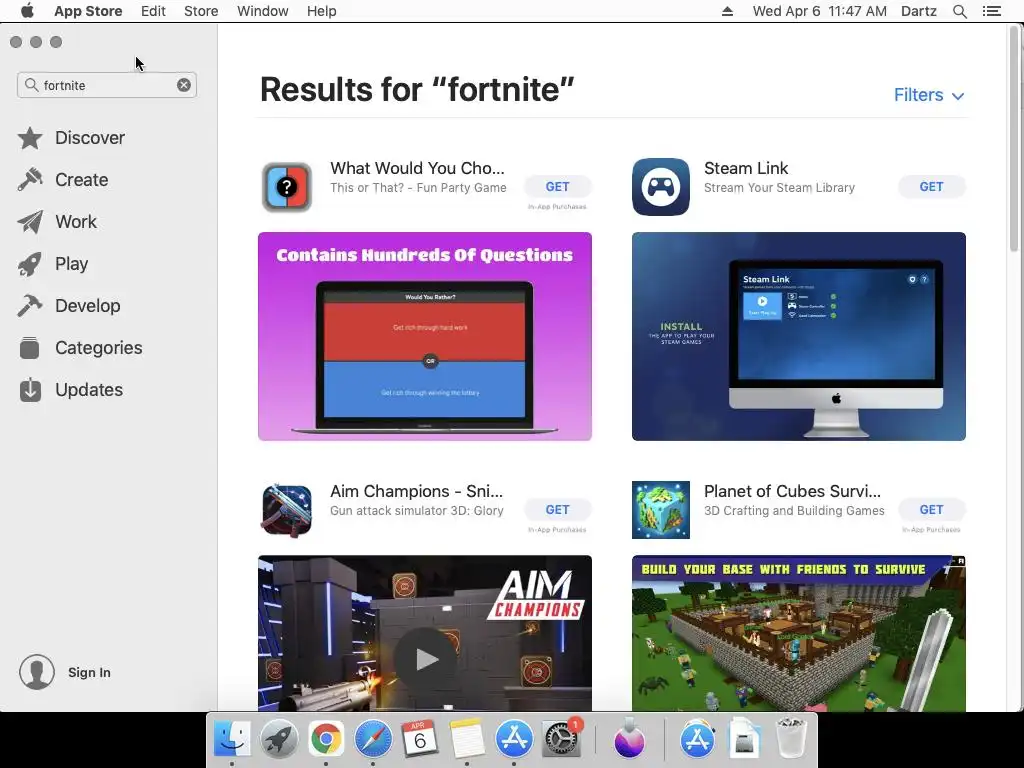This screenshot has height=768, width=1024.
Task: Click the Aim Champions title text
Action: tap(416, 491)
